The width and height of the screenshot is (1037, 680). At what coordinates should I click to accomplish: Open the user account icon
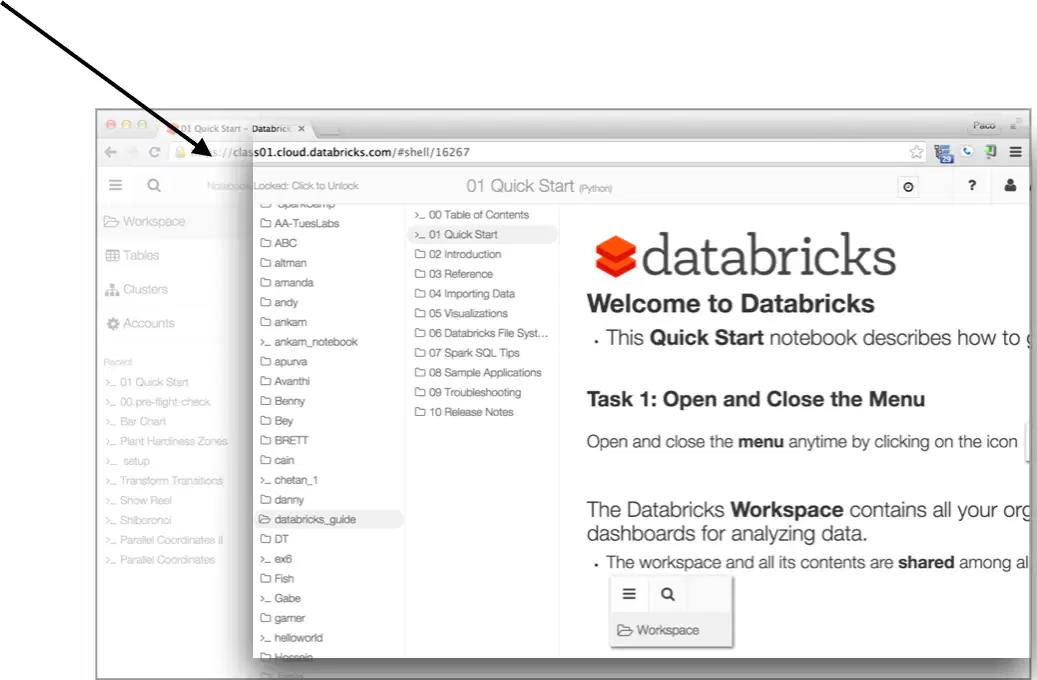[x=1010, y=185]
